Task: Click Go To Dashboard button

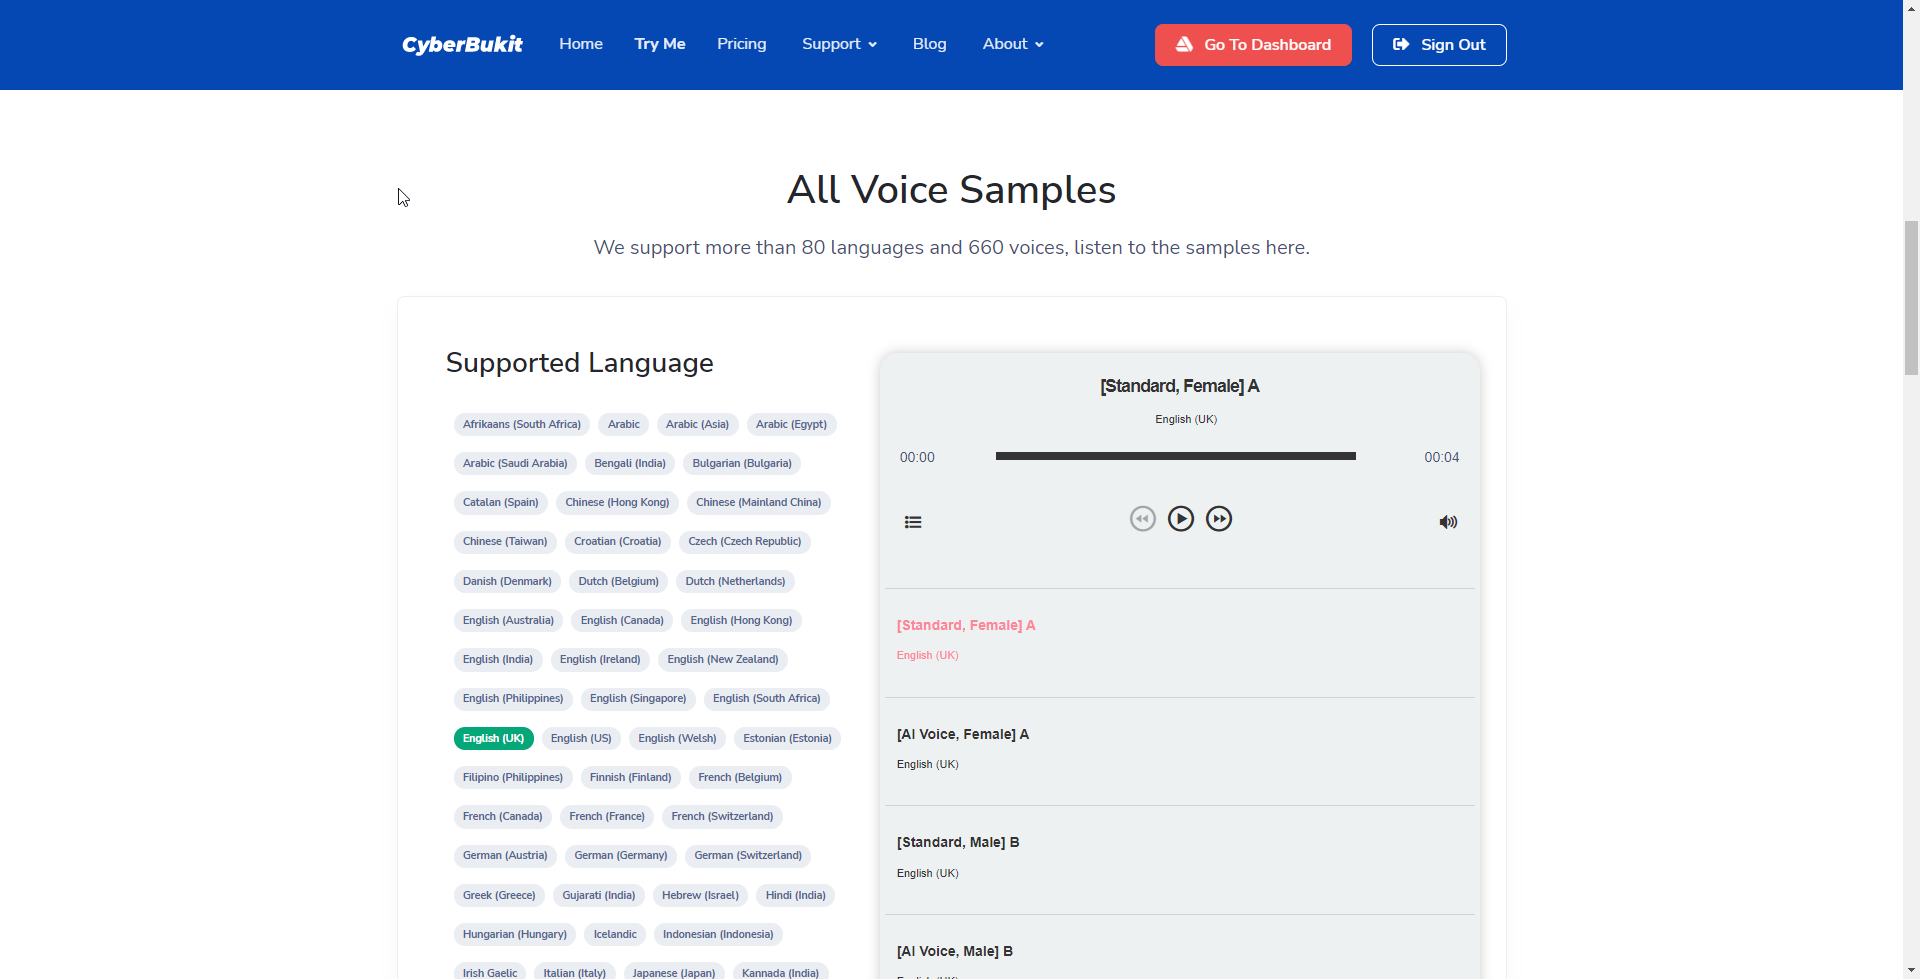Action: 1253,45
